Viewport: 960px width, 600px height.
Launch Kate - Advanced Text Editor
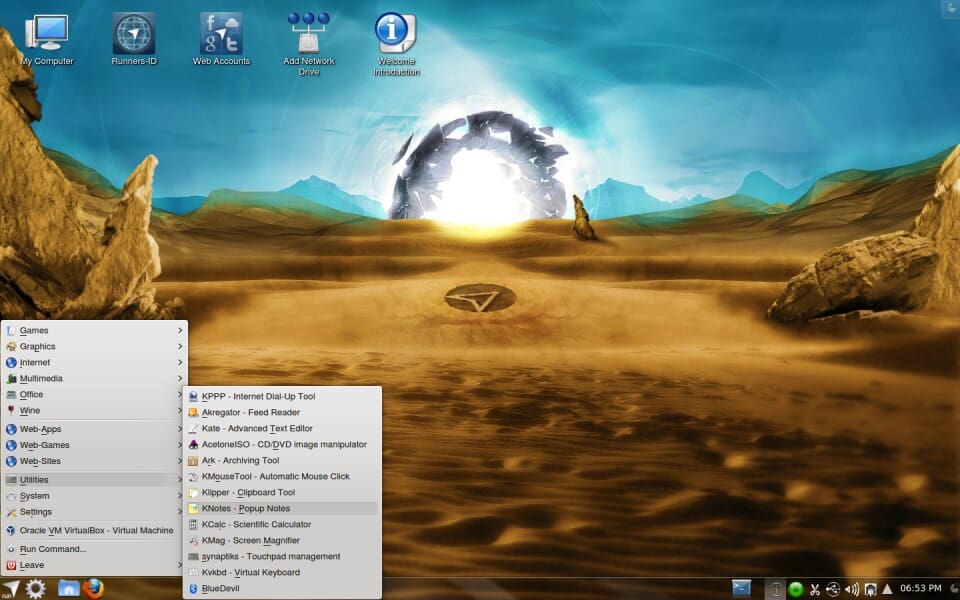[282, 429]
